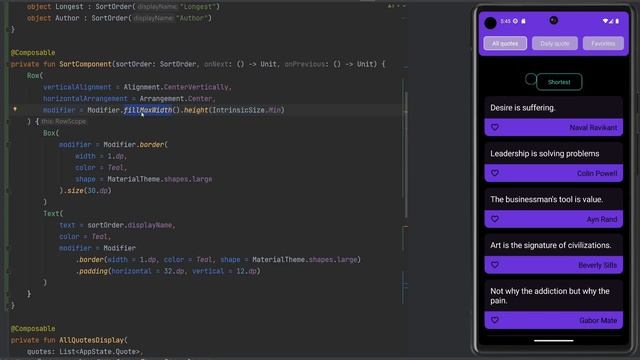Click the '.padding' modifier line
640x360 pixels.
point(168,271)
